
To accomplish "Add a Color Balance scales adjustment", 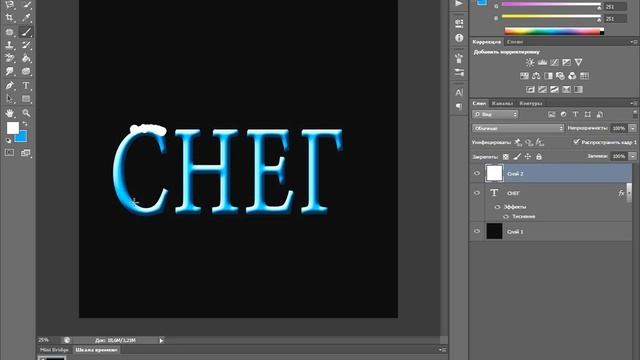I will 536,76.
